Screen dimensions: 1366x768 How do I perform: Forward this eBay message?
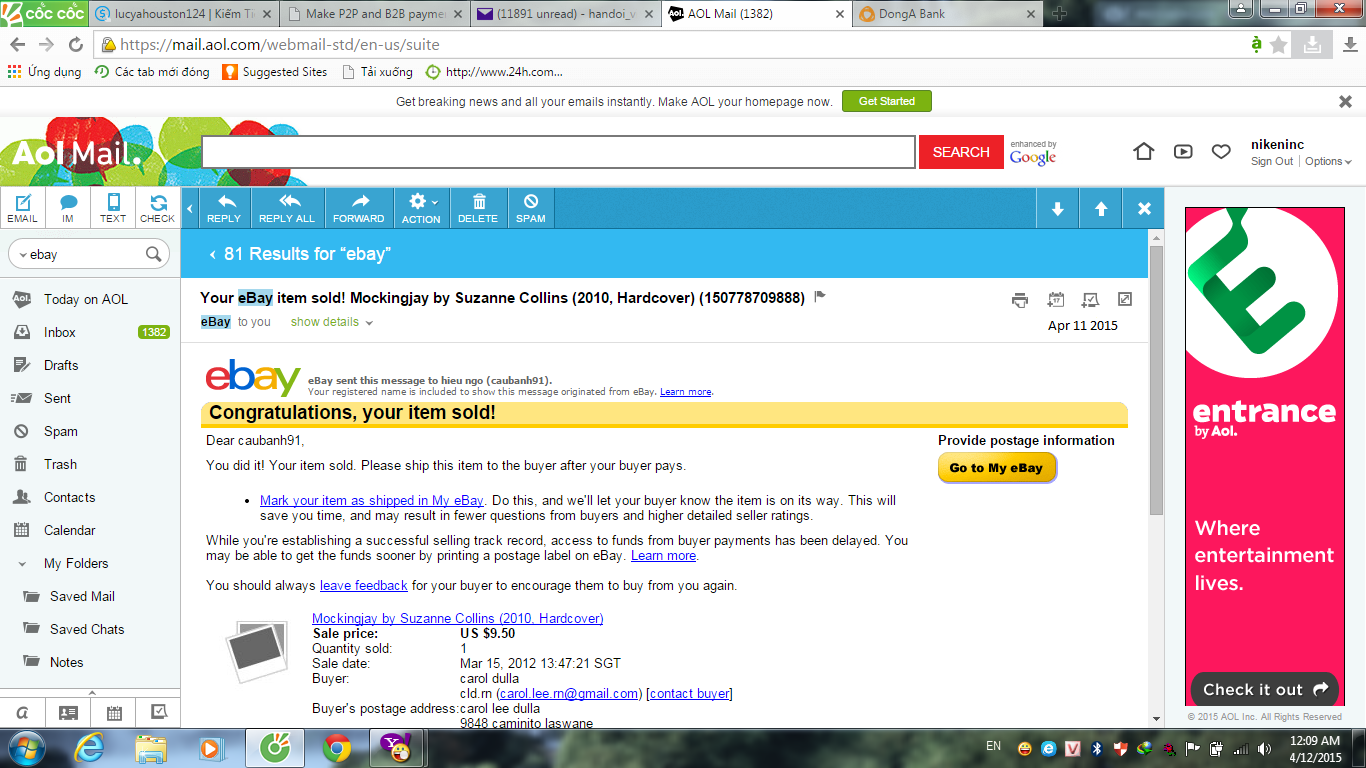click(359, 208)
